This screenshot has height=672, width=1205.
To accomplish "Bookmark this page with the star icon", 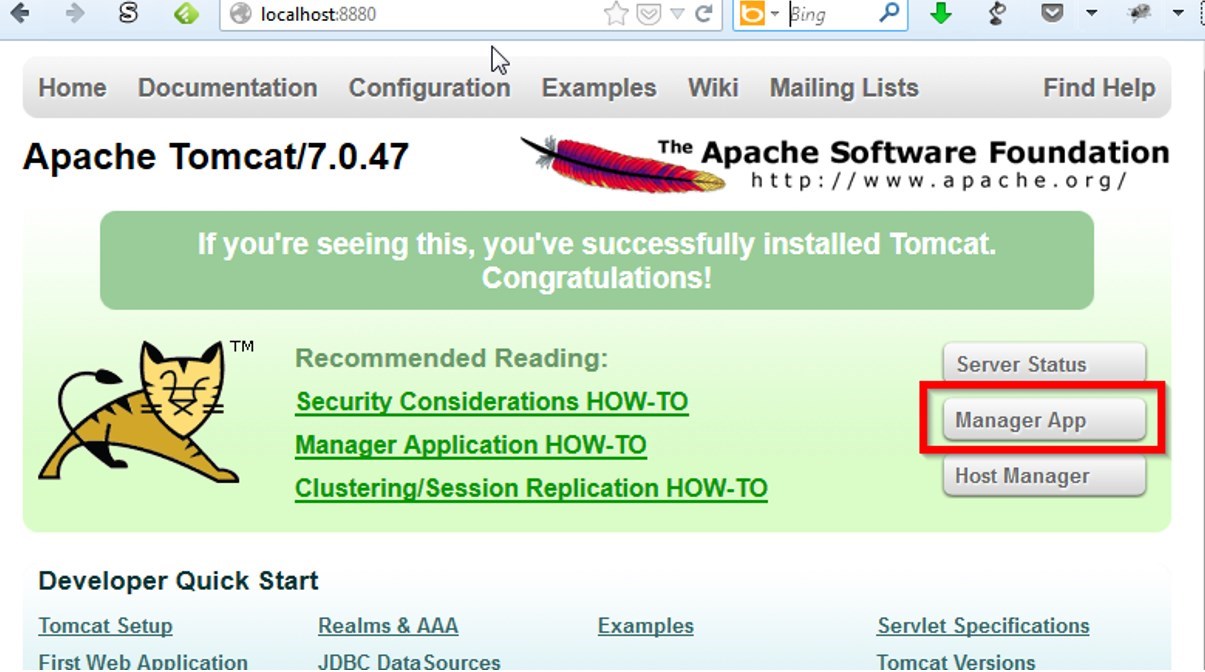I will click(x=616, y=14).
